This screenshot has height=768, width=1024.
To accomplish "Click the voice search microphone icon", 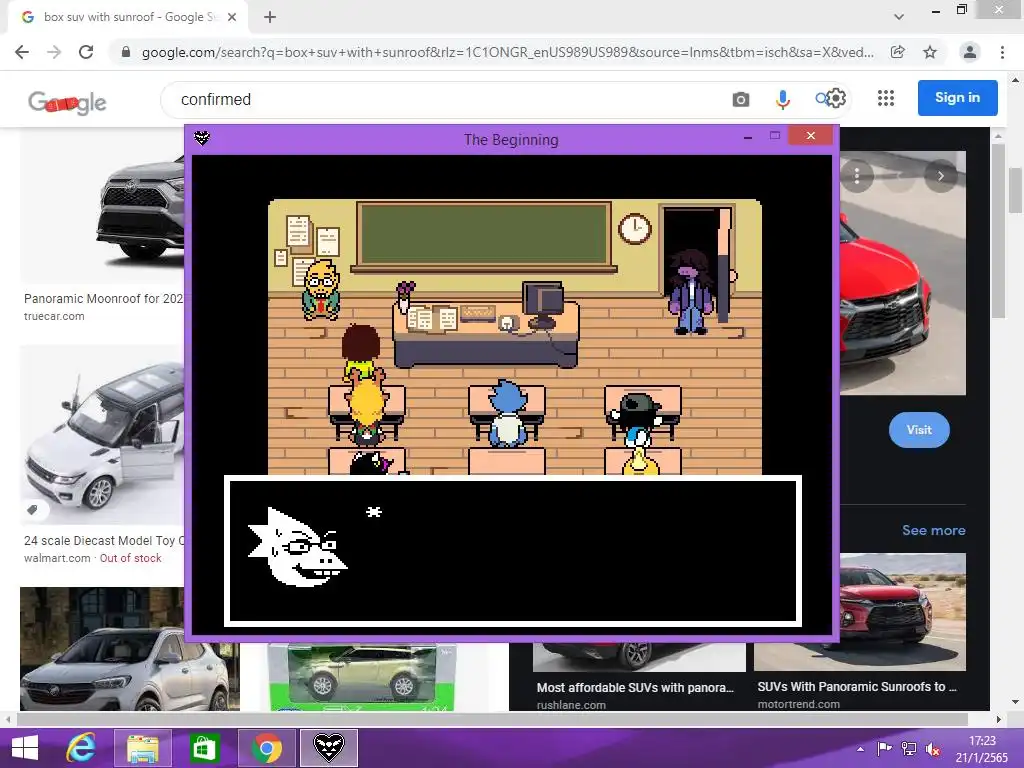I will (782, 99).
